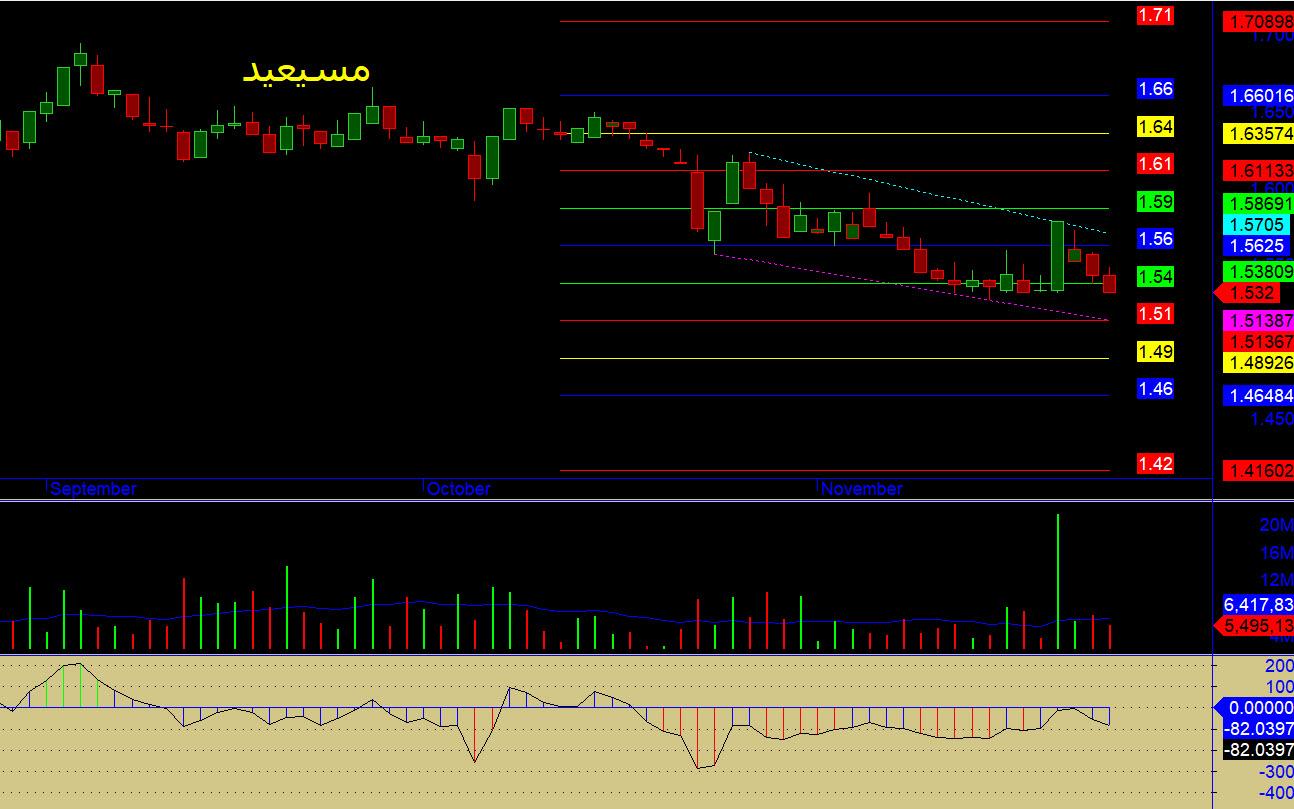The image size is (1294, 809).
Task: Click the September date marker
Action: [x=93, y=489]
